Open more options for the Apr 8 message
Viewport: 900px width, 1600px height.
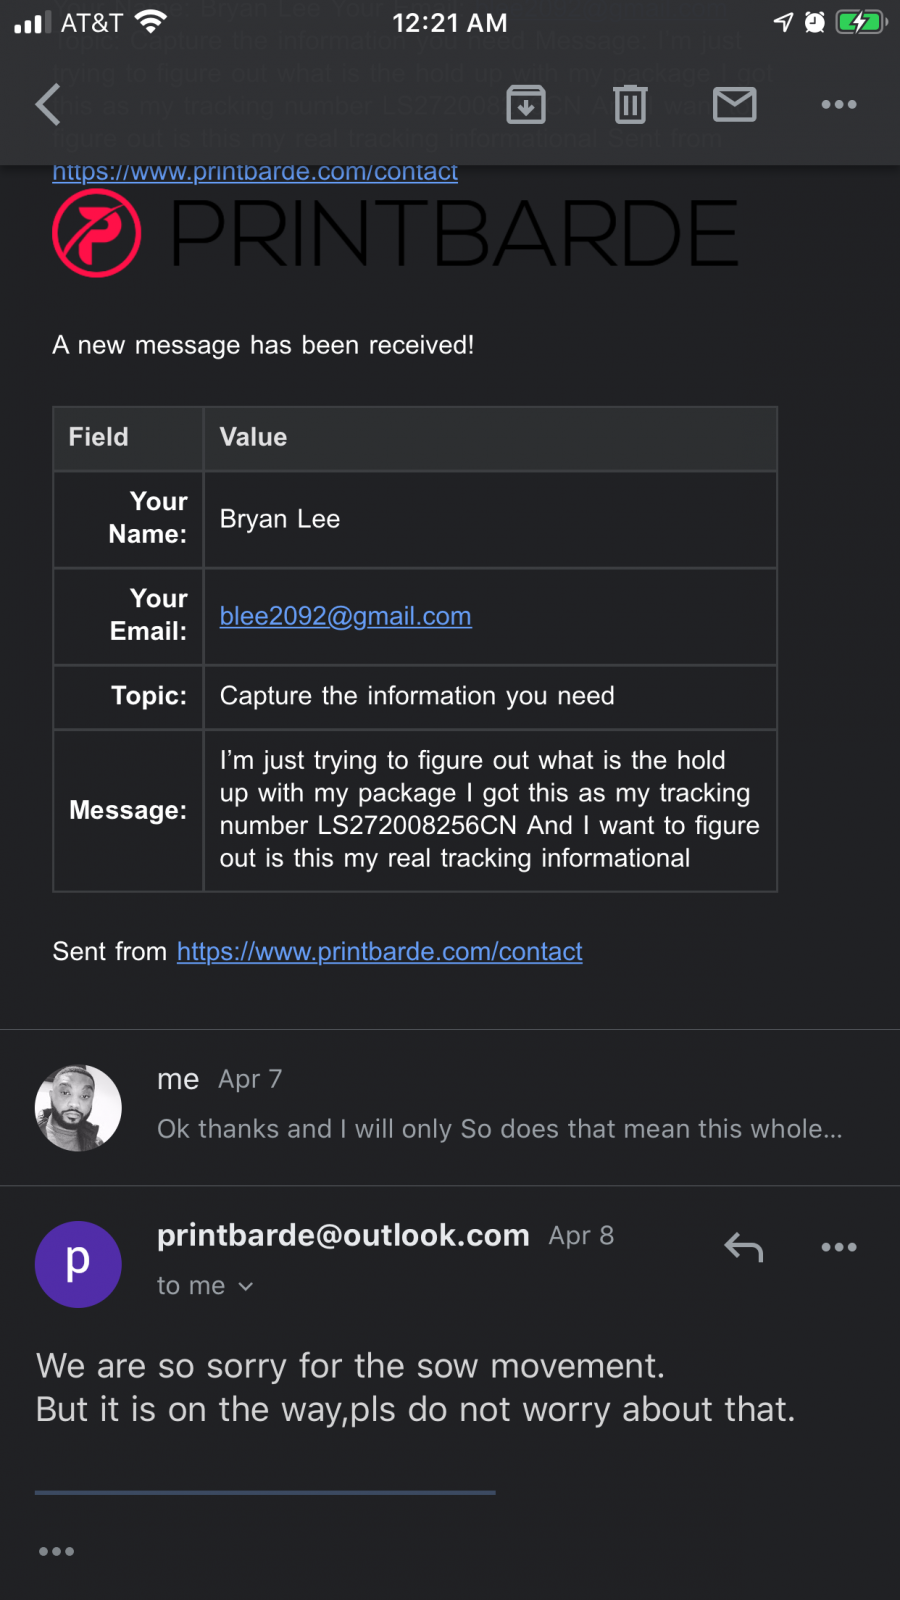[x=839, y=1247]
